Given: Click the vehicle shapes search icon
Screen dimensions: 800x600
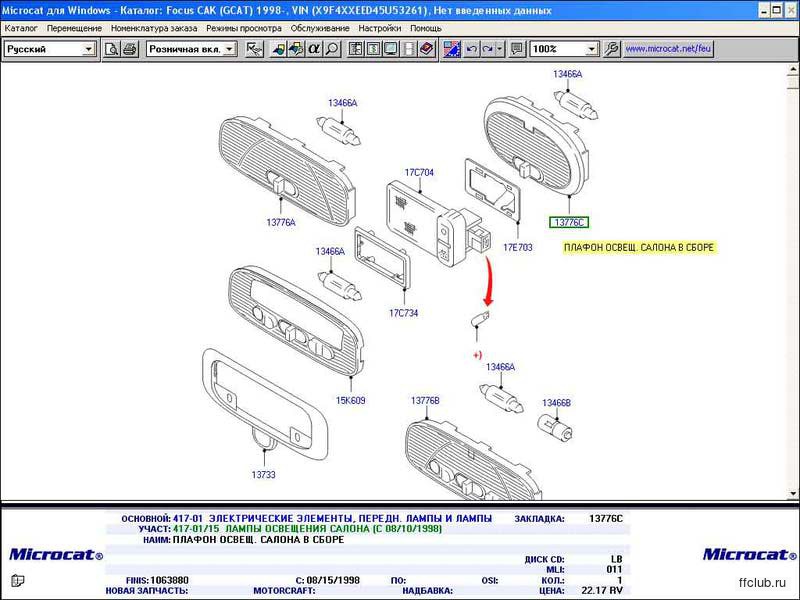Looking at the screenshot, I should coord(278,49).
